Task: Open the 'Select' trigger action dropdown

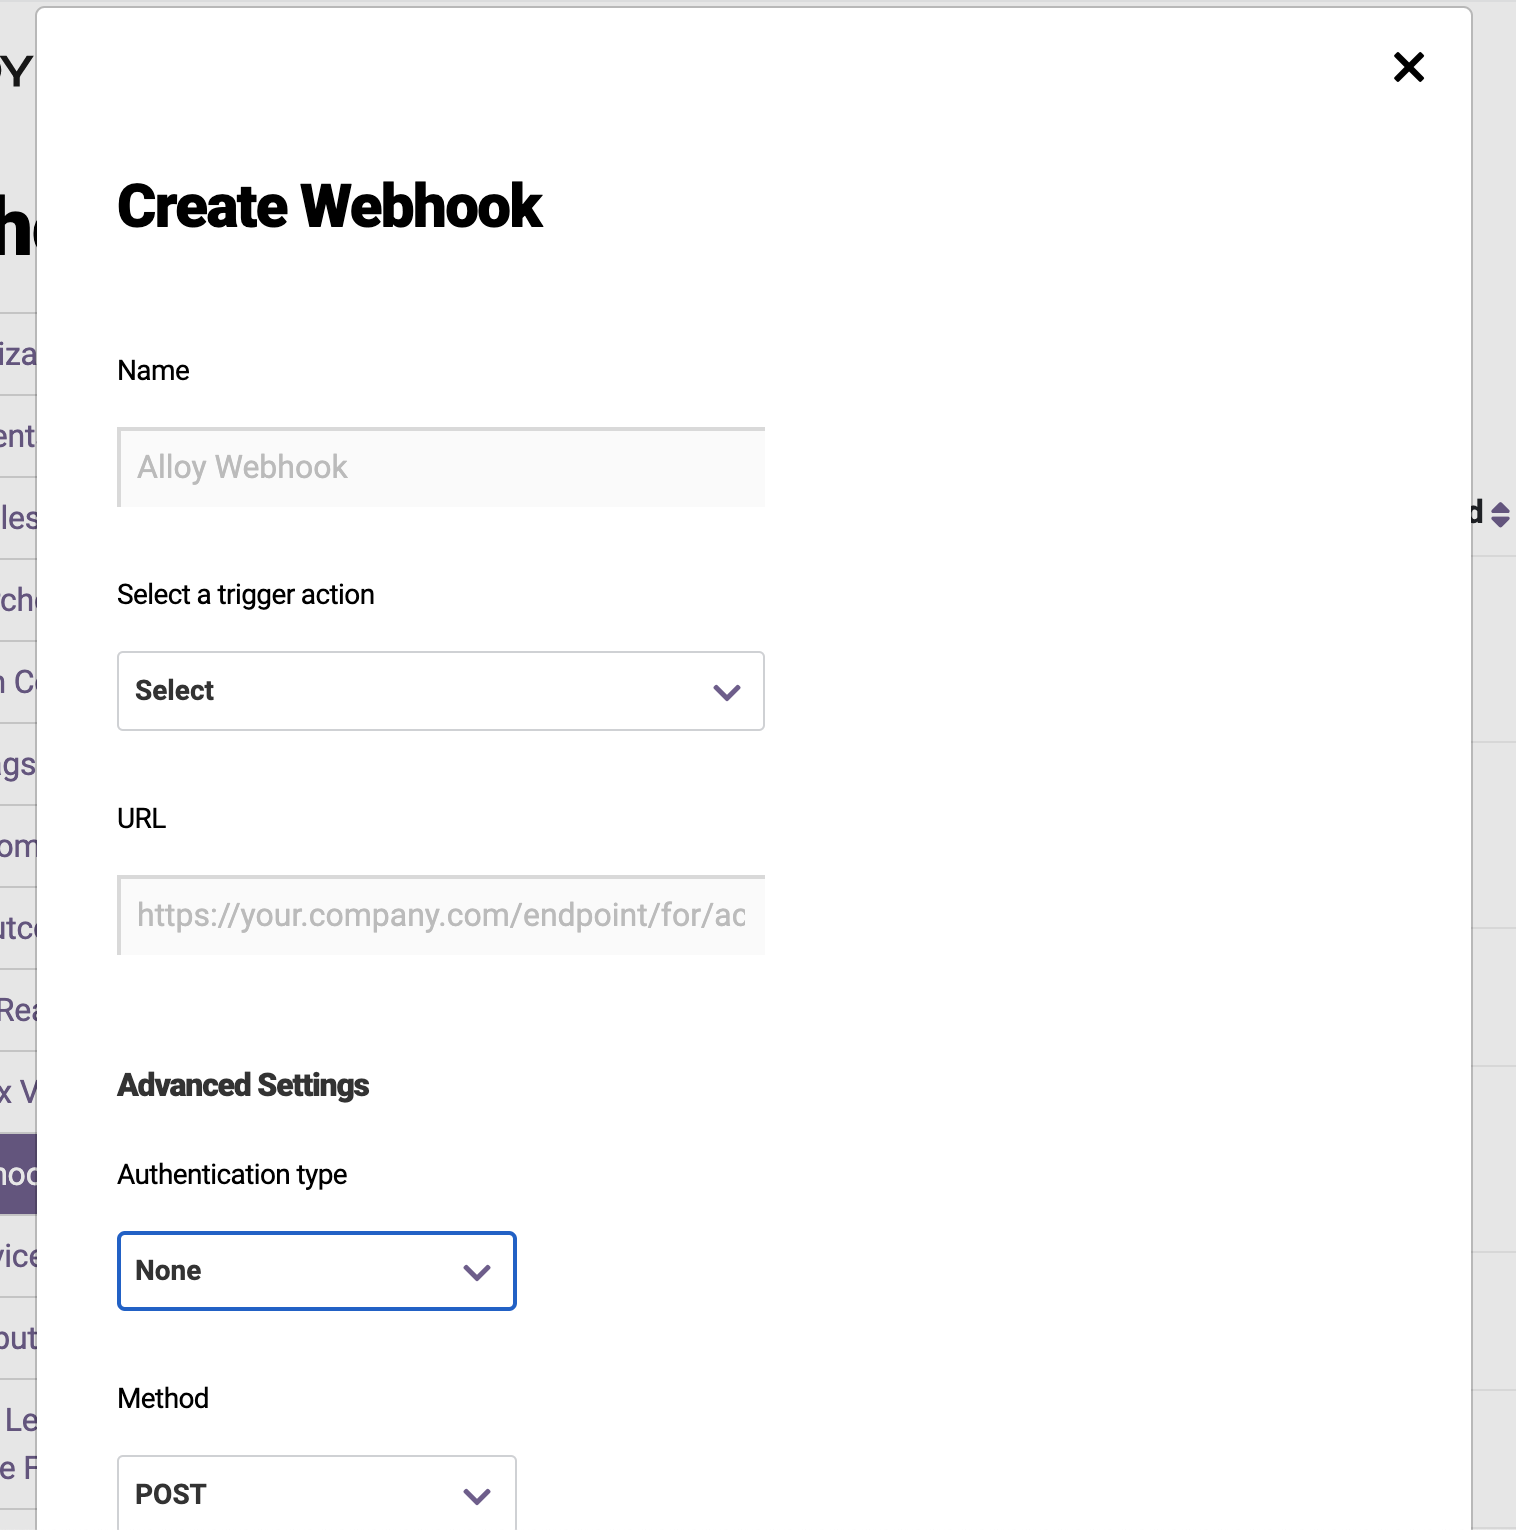Action: pyautogui.click(x=440, y=691)
